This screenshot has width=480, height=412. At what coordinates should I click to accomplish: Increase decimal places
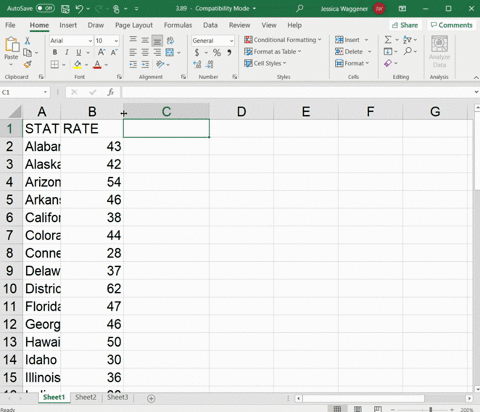tap(197, 64)
